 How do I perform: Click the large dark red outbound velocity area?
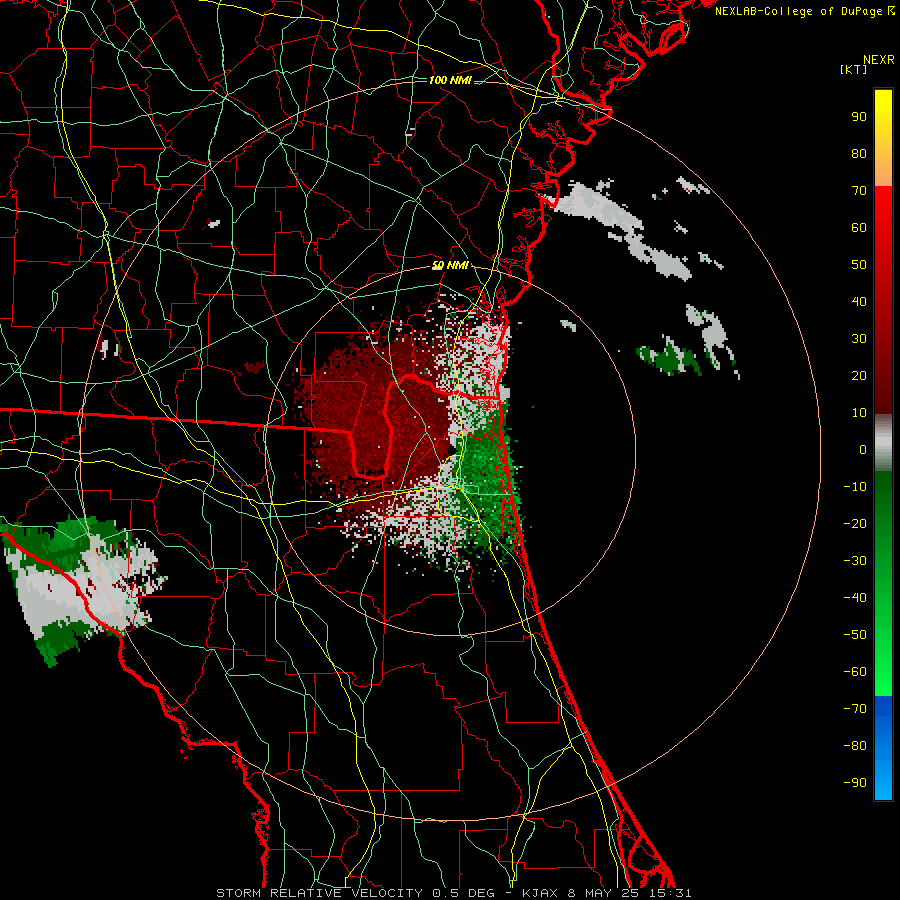373,419
